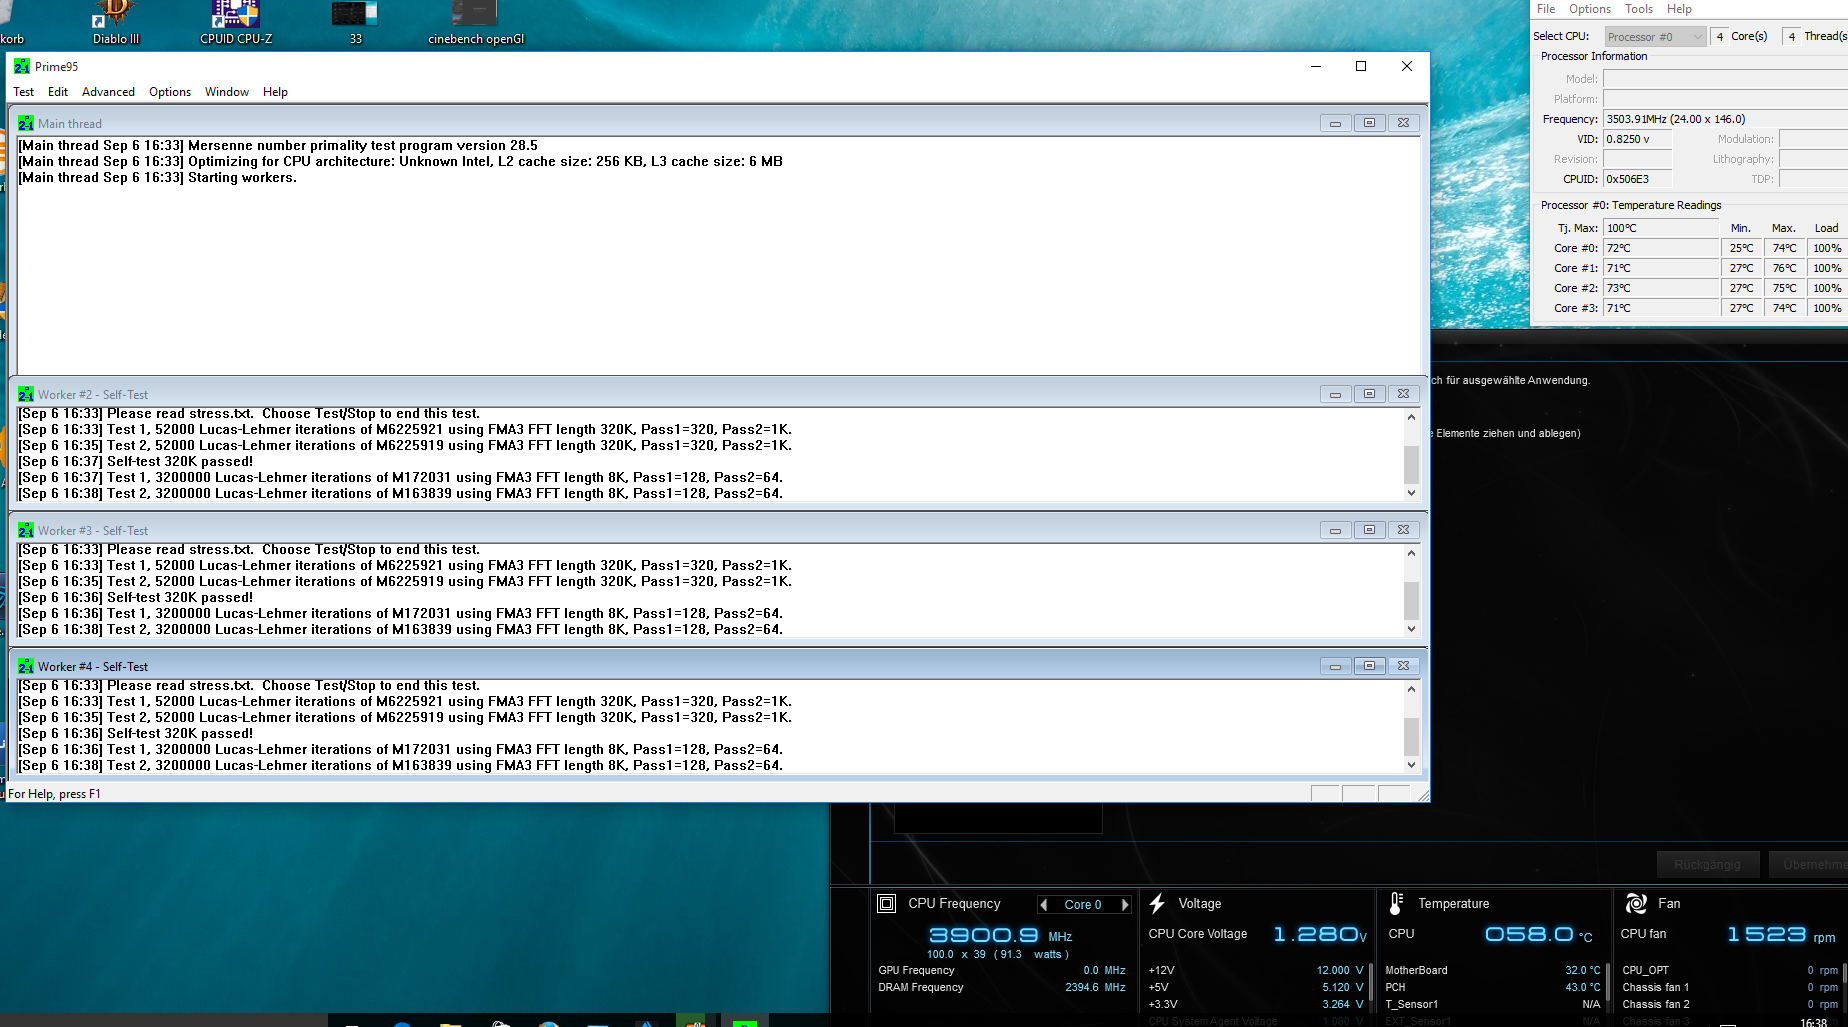Click the Worker #3 window icon
This screenshot has height=1027, width=1848.
click(x=26, y=530)
